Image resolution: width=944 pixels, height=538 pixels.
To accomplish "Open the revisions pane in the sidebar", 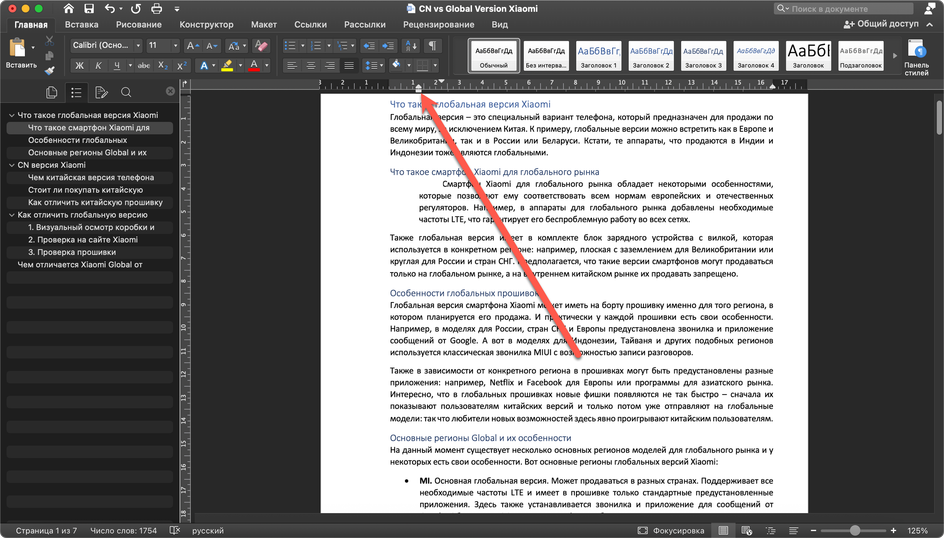I will tap(101, 92).
